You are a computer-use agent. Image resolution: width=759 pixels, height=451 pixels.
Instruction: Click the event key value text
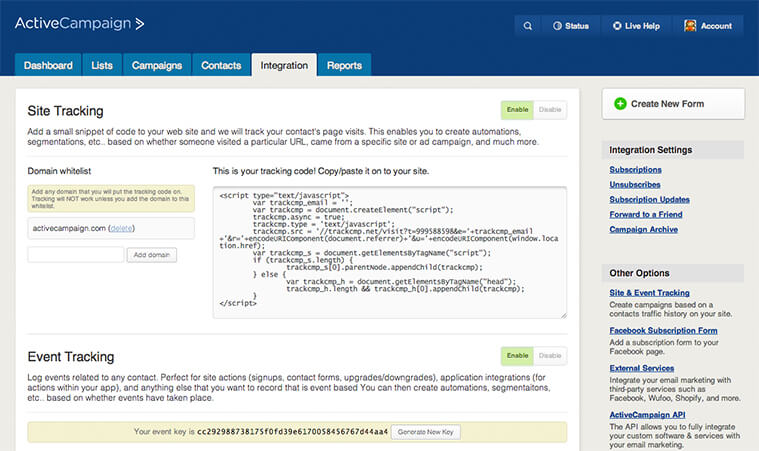[292, 432]
